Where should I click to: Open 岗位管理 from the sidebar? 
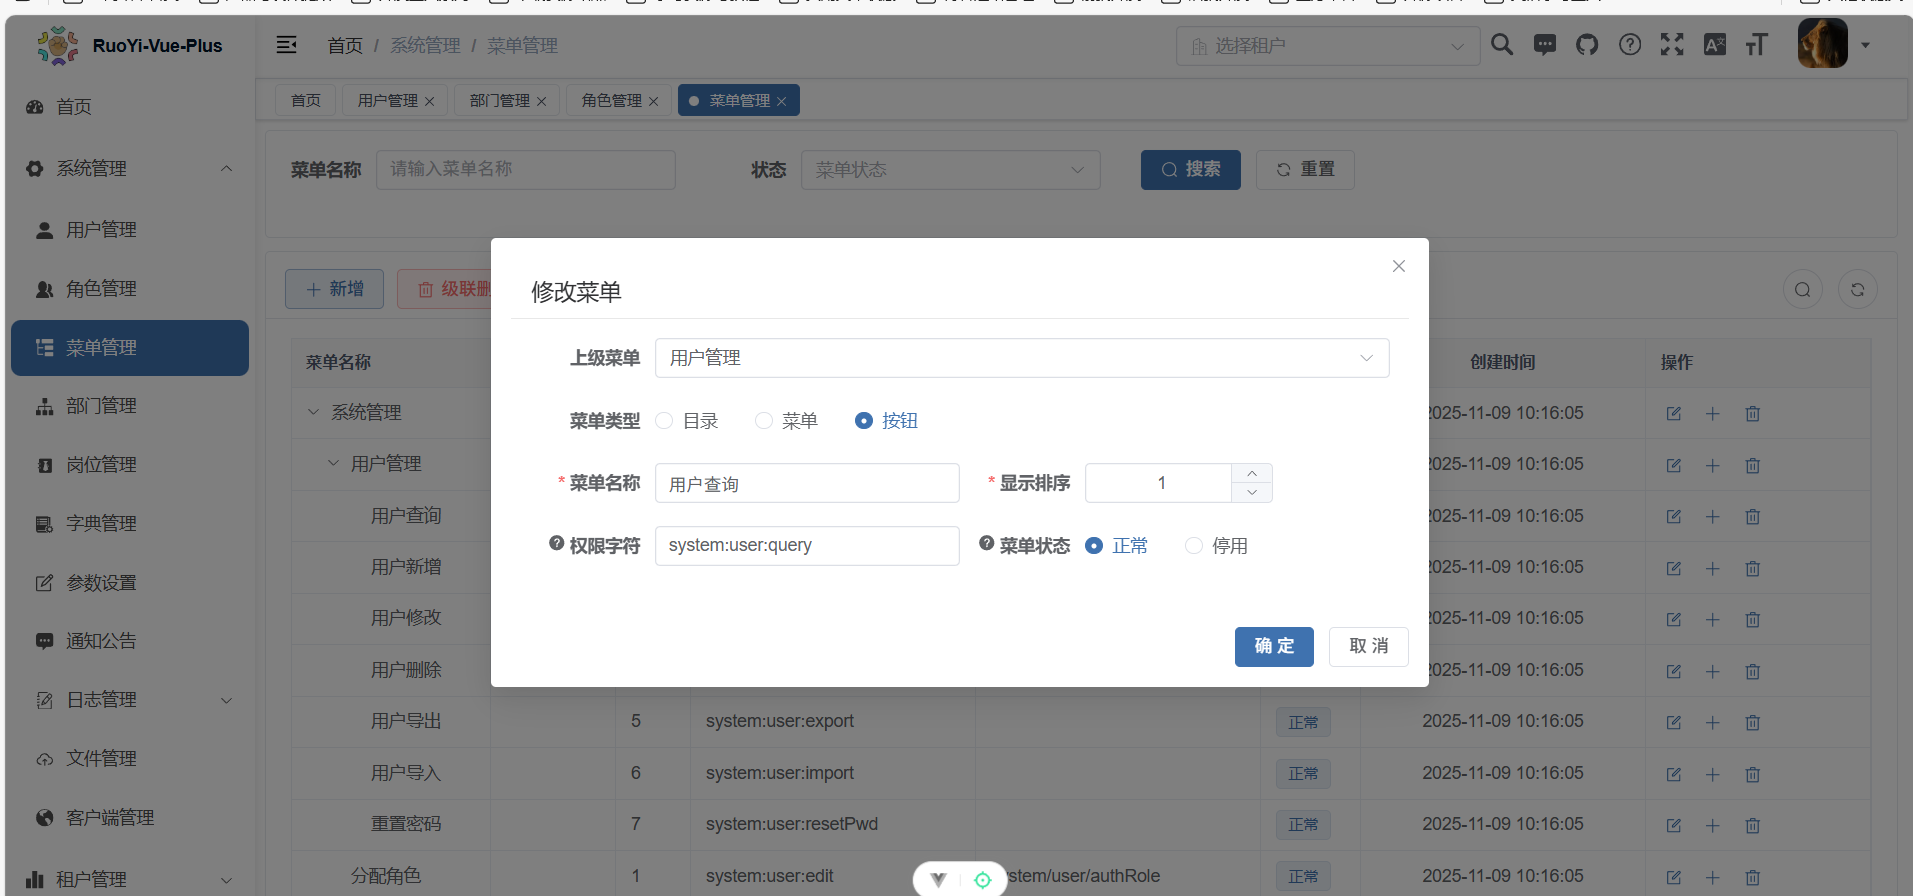tap(101, 465)
